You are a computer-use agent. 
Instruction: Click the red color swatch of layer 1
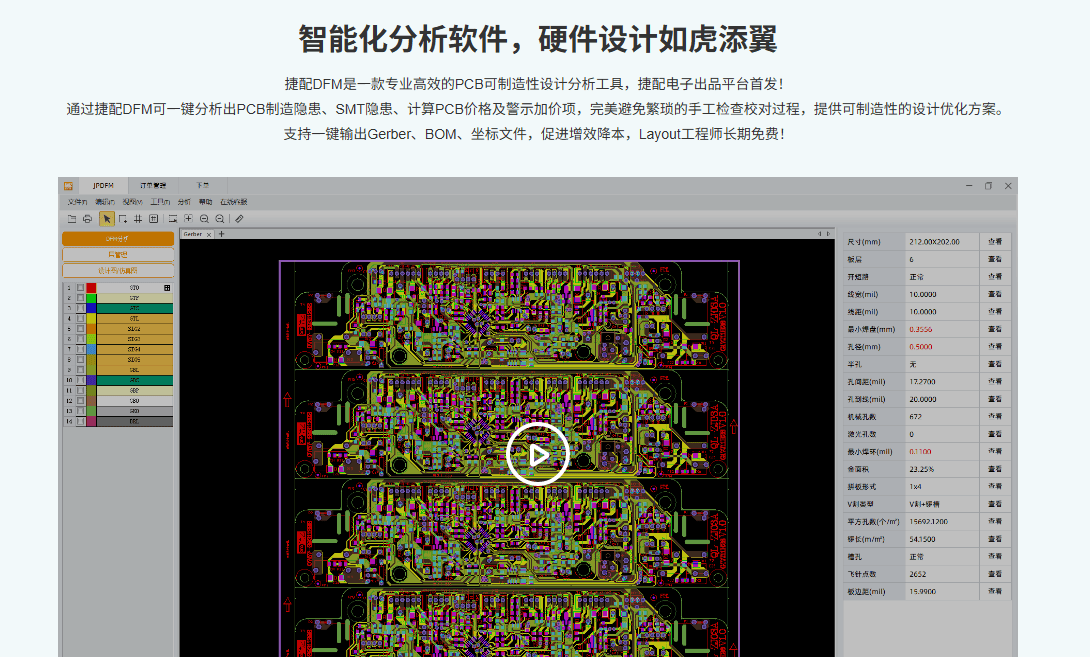[x=91, y=288]
